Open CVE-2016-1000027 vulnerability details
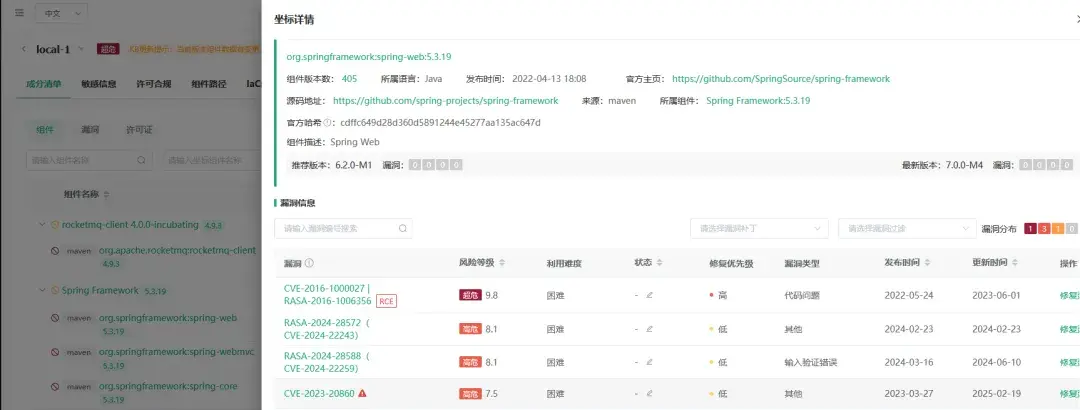The image size is (1080, 410). [x=327, y=294]
